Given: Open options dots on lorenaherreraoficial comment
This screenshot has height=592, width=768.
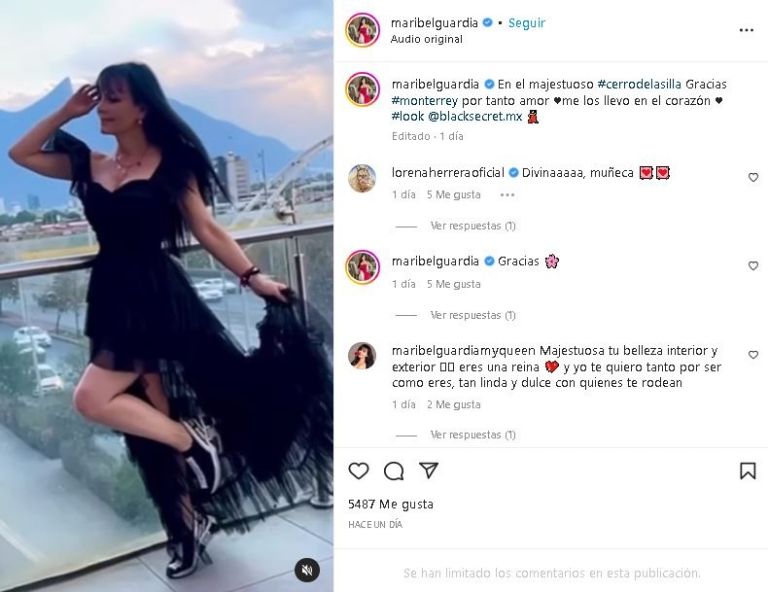Looking at the screenshot, I should click(507, 195).
